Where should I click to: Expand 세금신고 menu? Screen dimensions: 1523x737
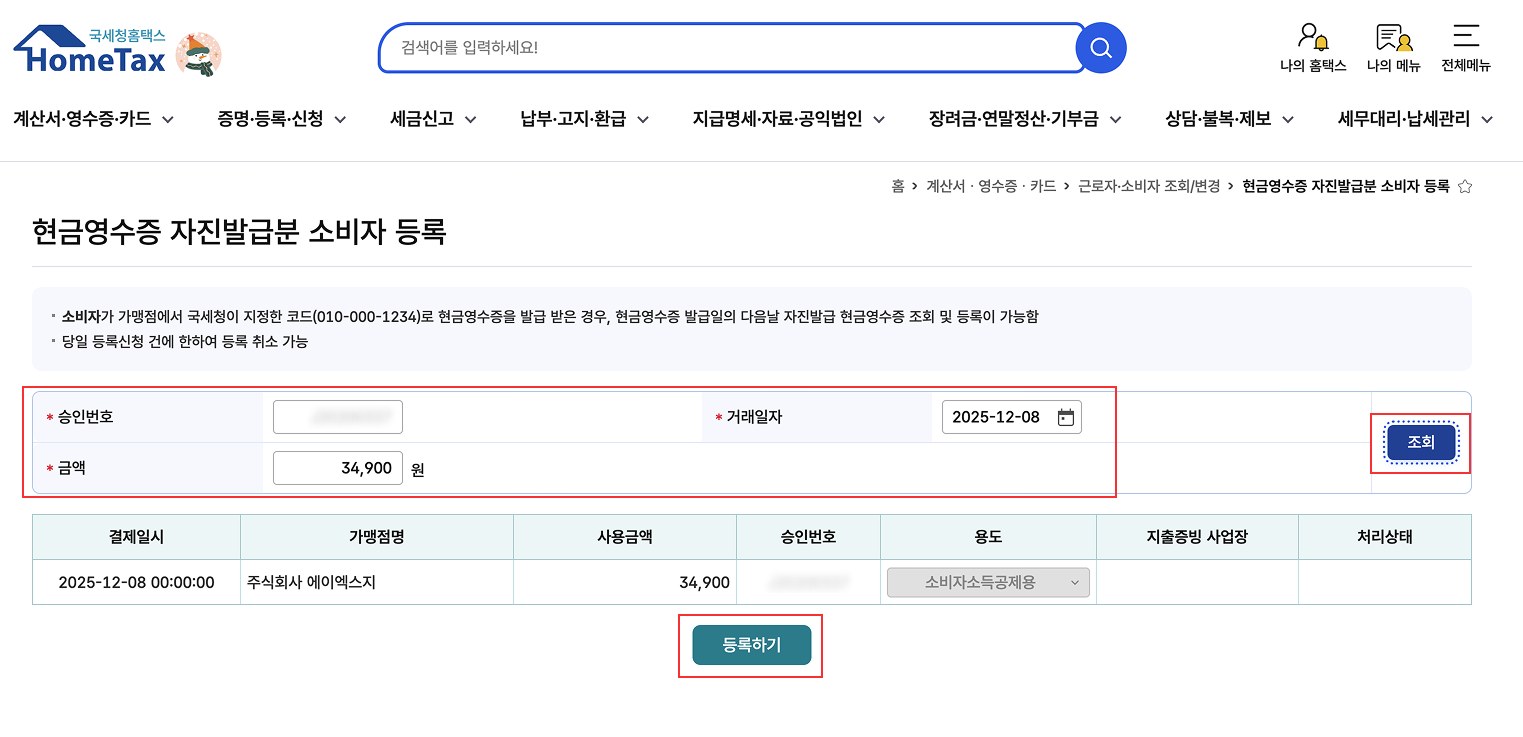[x=433, y=119]
